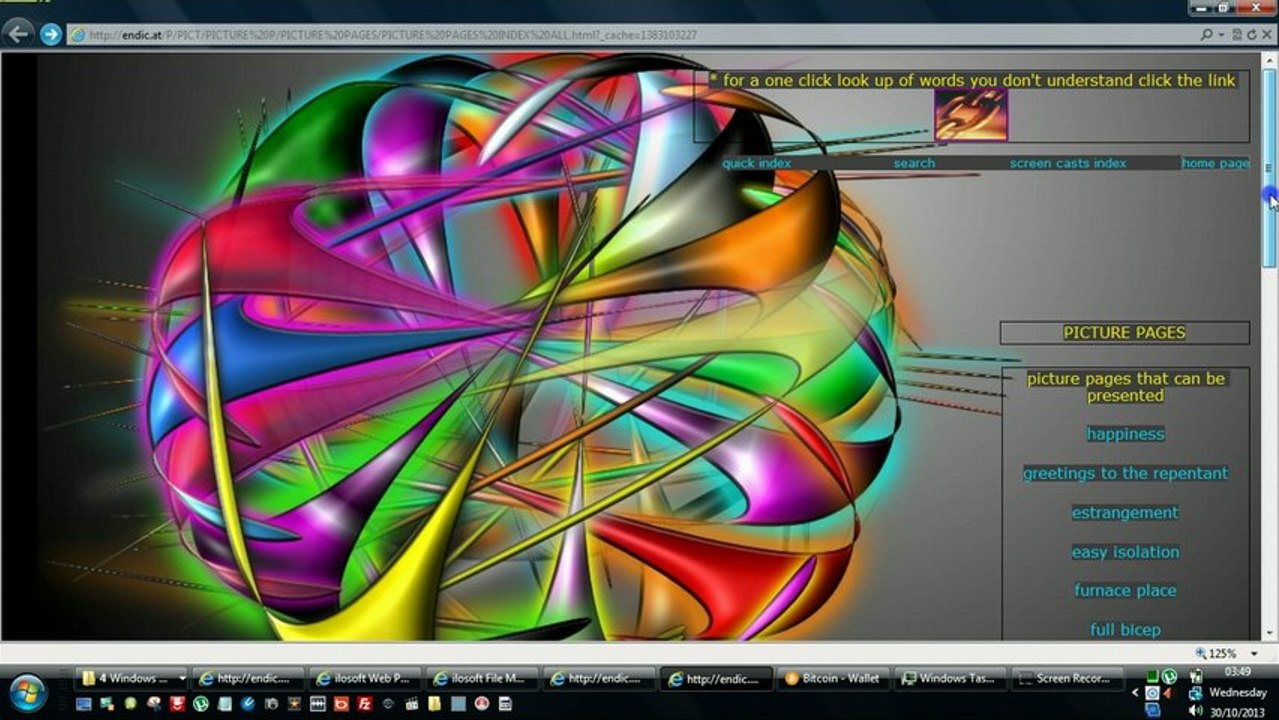Viewport: 1279px width, 720px height.
Task: Open the happiness picture page link
Action: (x=1125, y=434)
